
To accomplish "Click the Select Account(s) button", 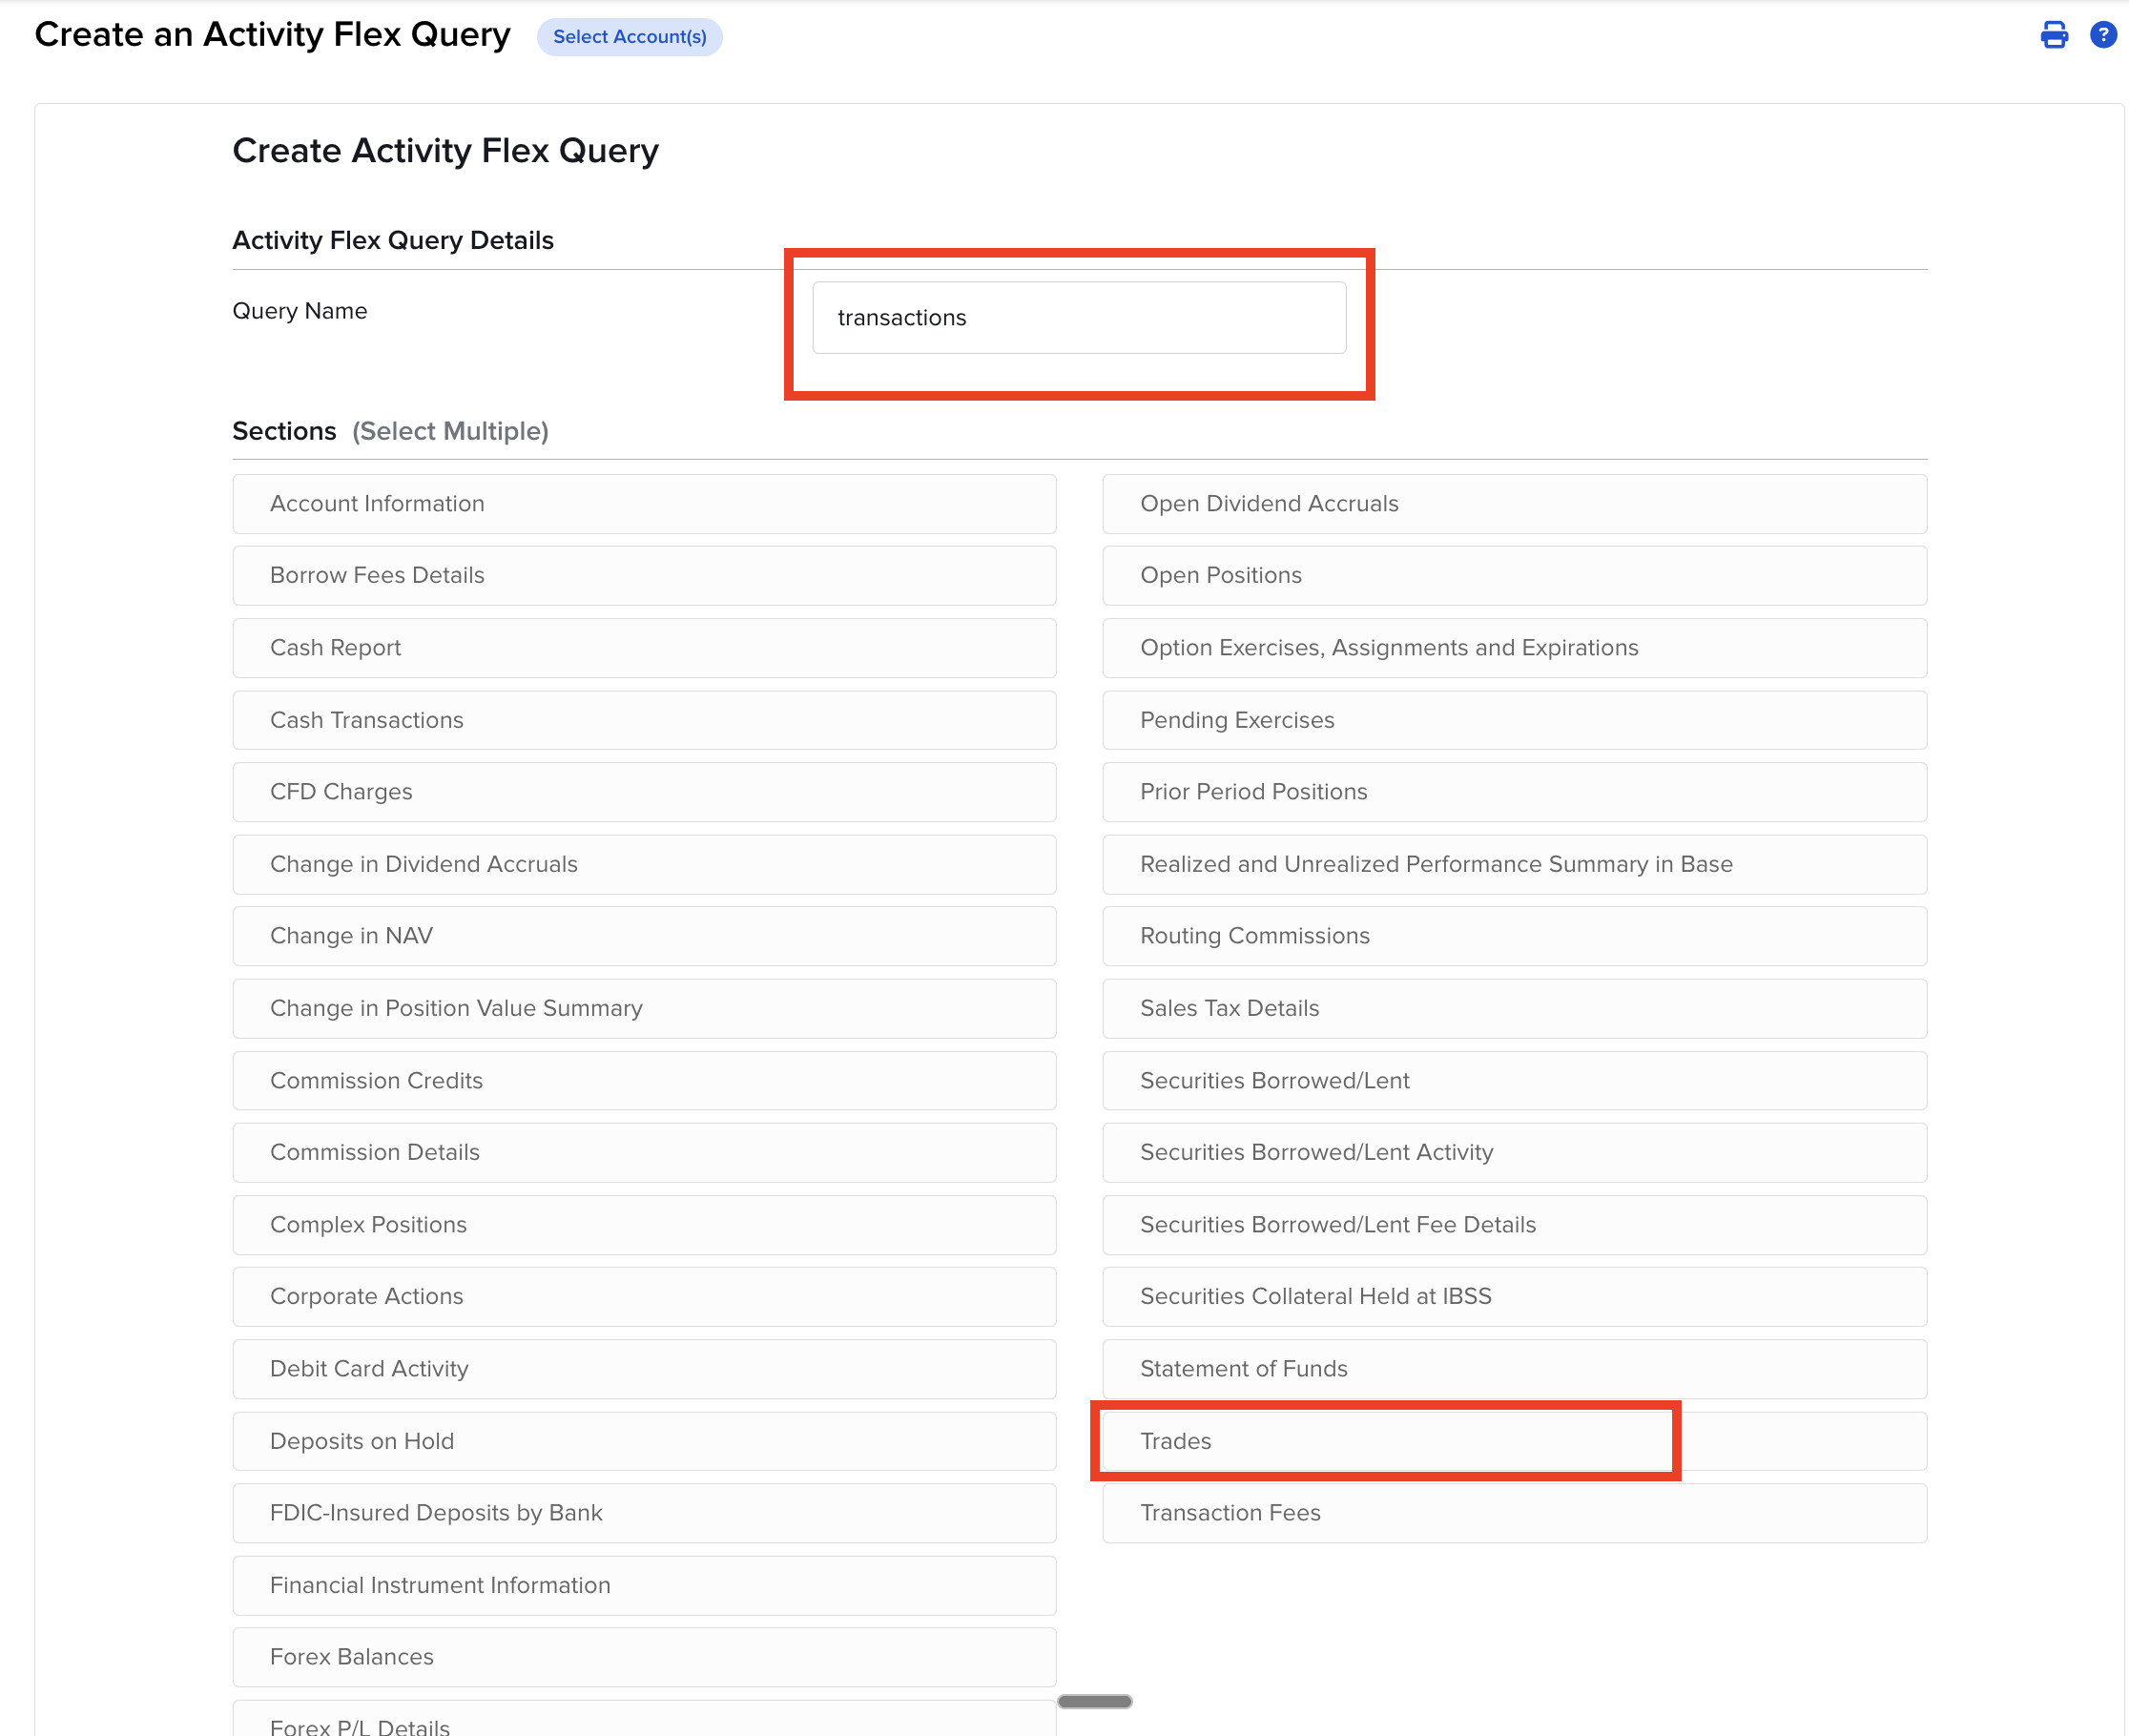I will click(629, 37).
